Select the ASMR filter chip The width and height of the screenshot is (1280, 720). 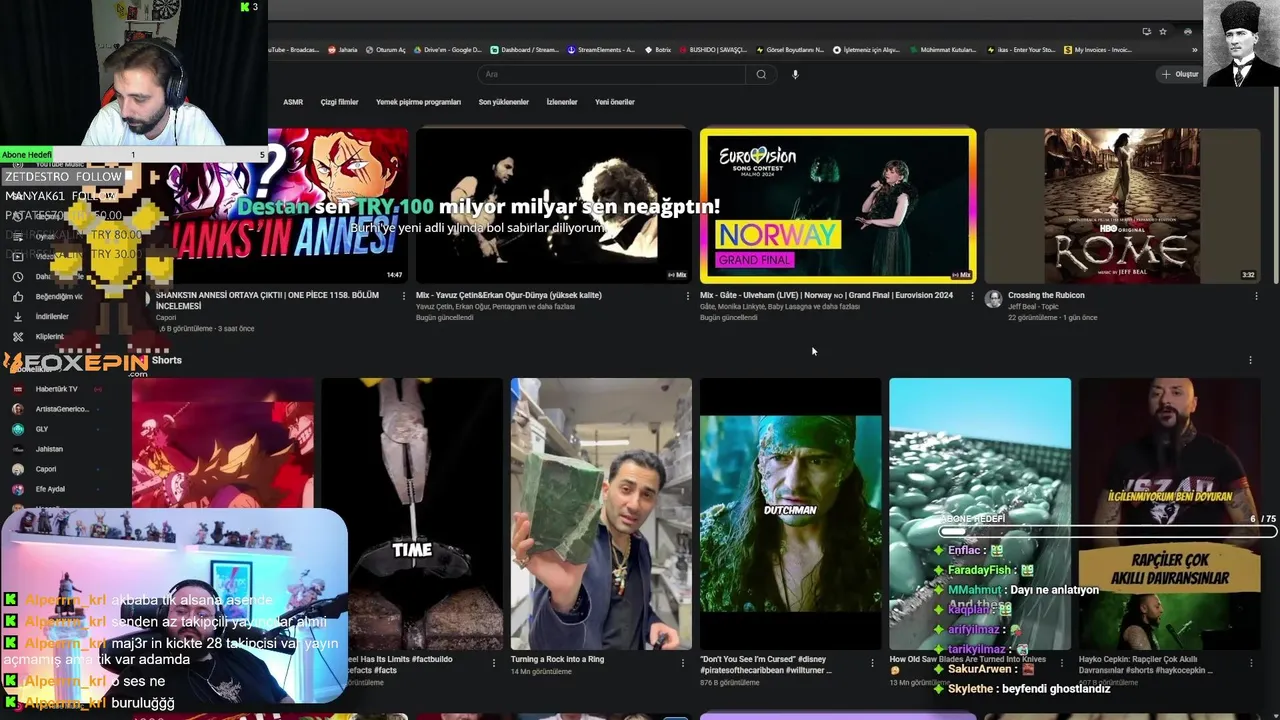click(x=293, y=102)
